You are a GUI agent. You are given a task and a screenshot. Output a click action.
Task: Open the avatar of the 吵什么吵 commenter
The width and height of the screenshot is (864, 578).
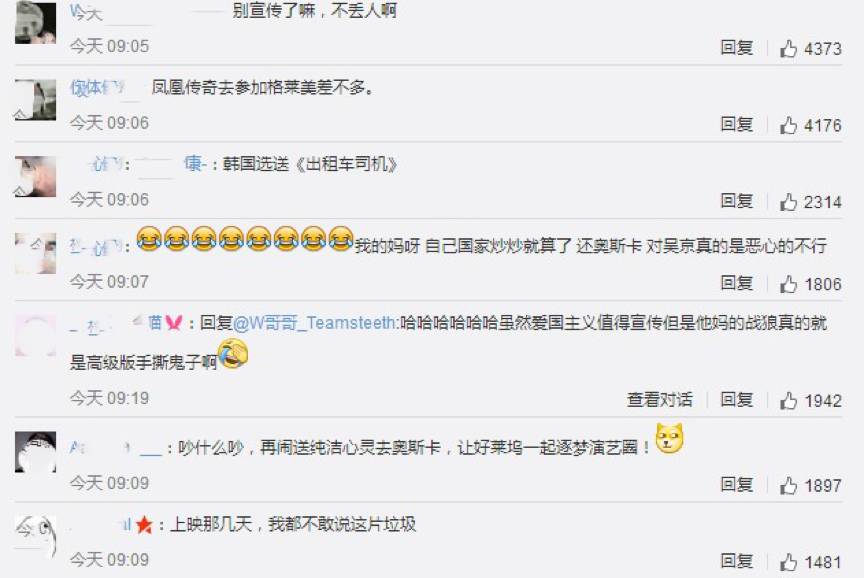[x=35, y=452]
